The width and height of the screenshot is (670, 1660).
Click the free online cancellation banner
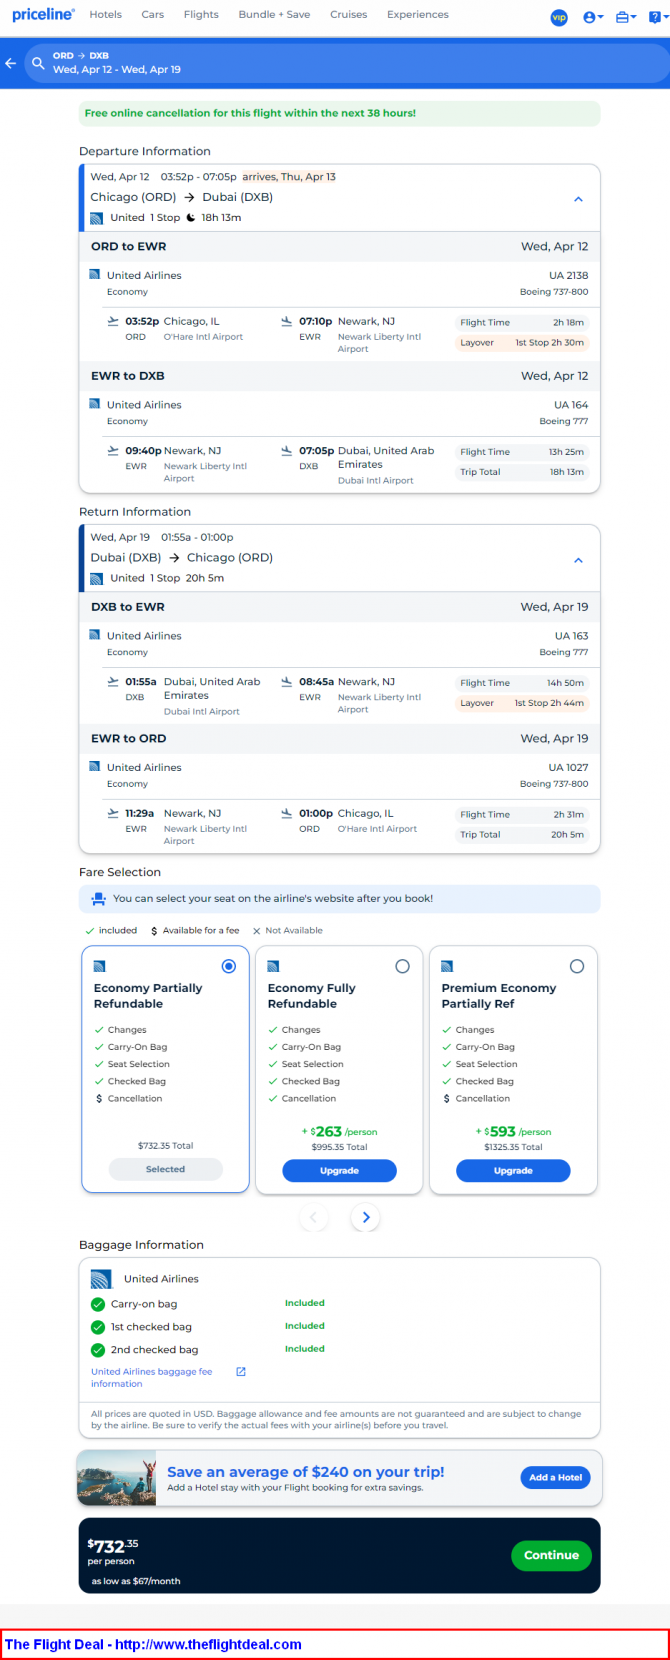point(340,113)
